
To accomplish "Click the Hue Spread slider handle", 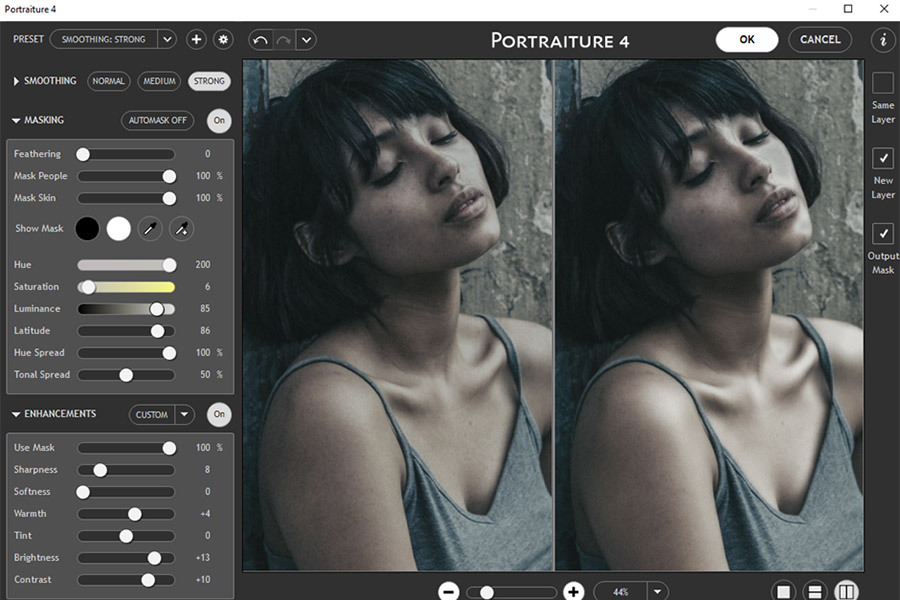I will (169, 353).
